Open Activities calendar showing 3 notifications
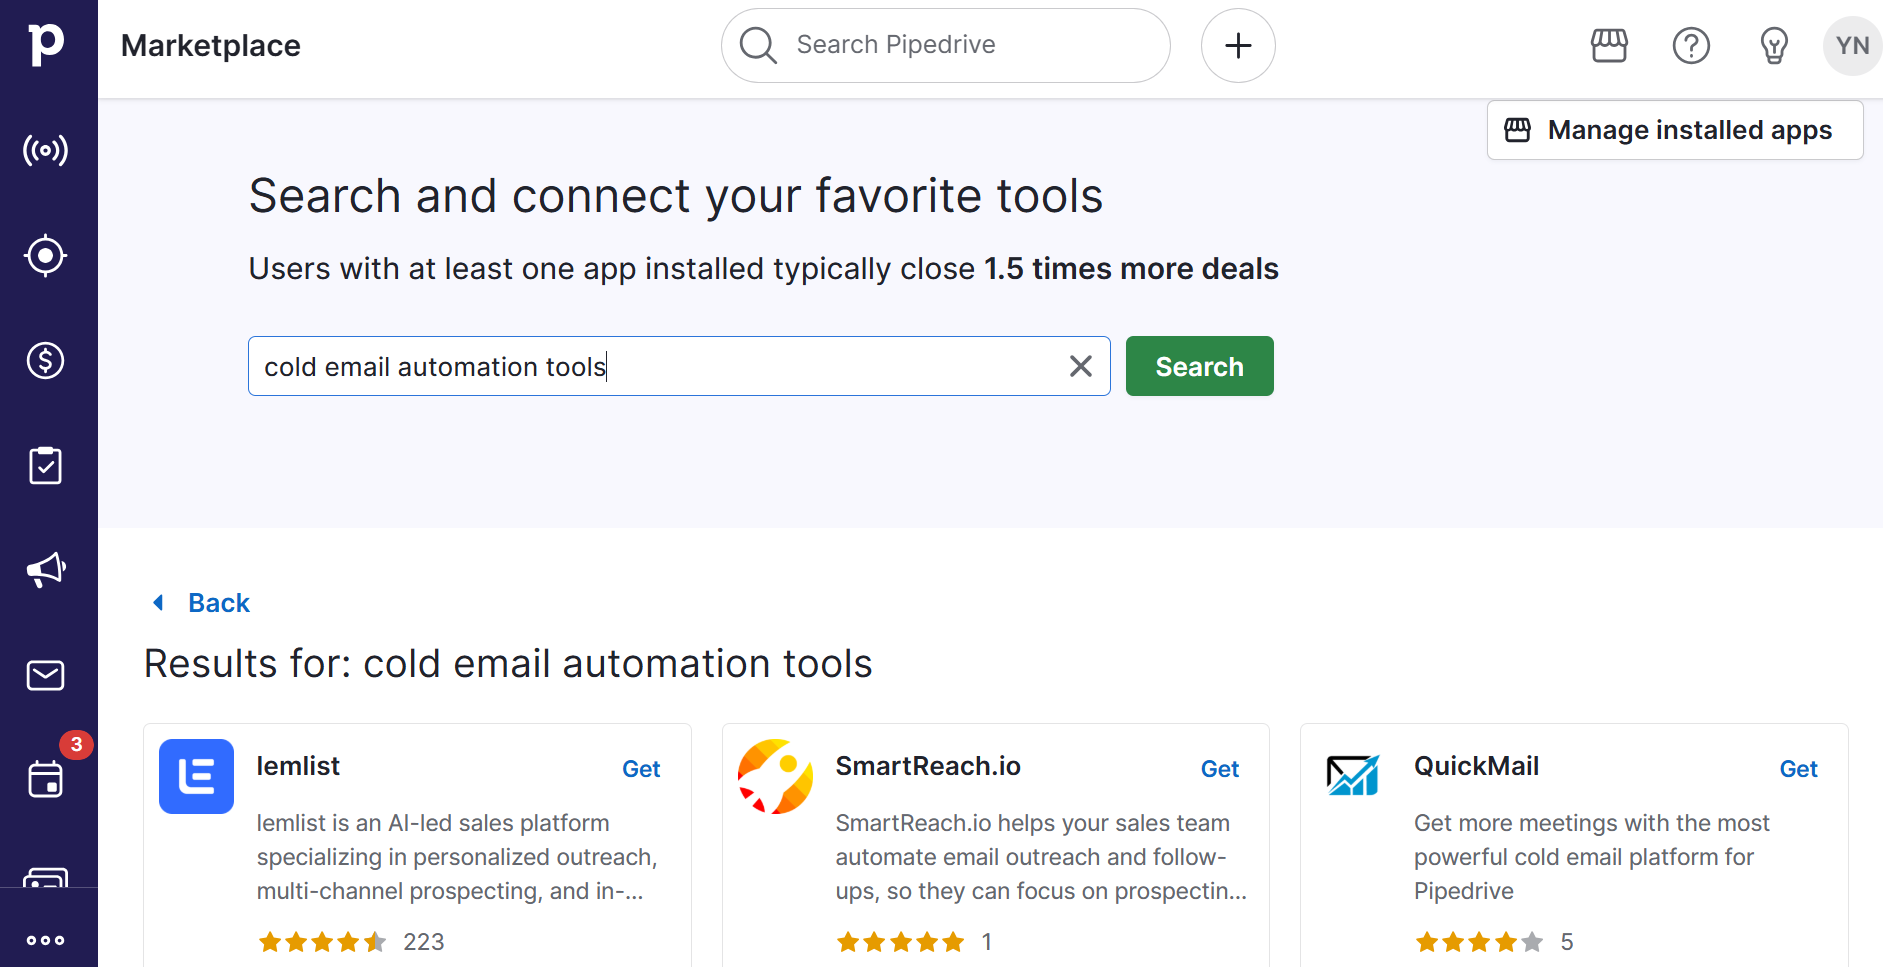 [45, 781]
